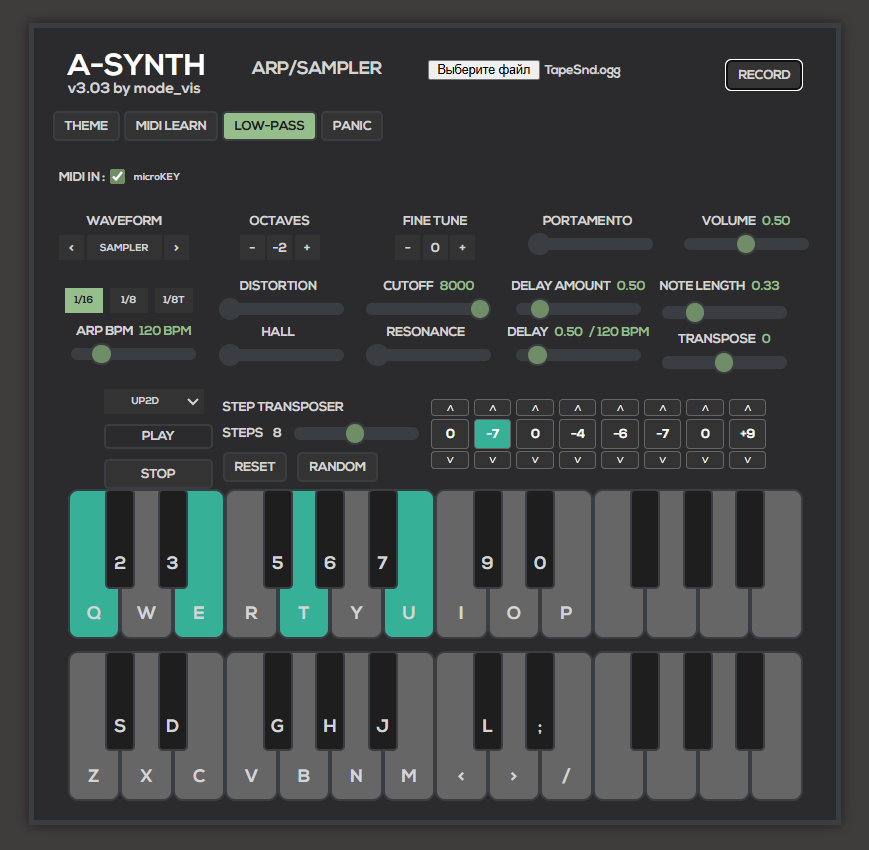This screenshot has width=869, height=850.
Task: Raise the -6 step value
Action: pos(620,408)
